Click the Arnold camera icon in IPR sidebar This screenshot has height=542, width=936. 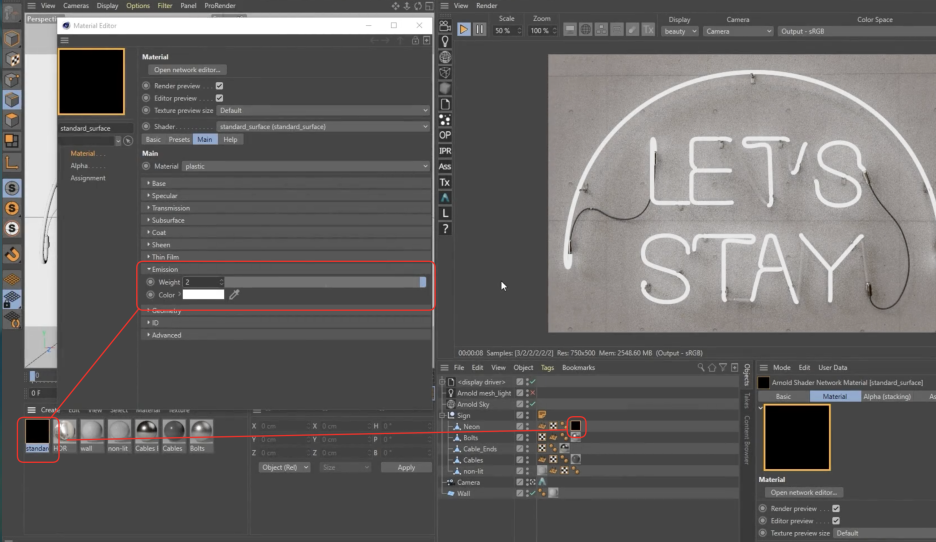pos(445,26)
